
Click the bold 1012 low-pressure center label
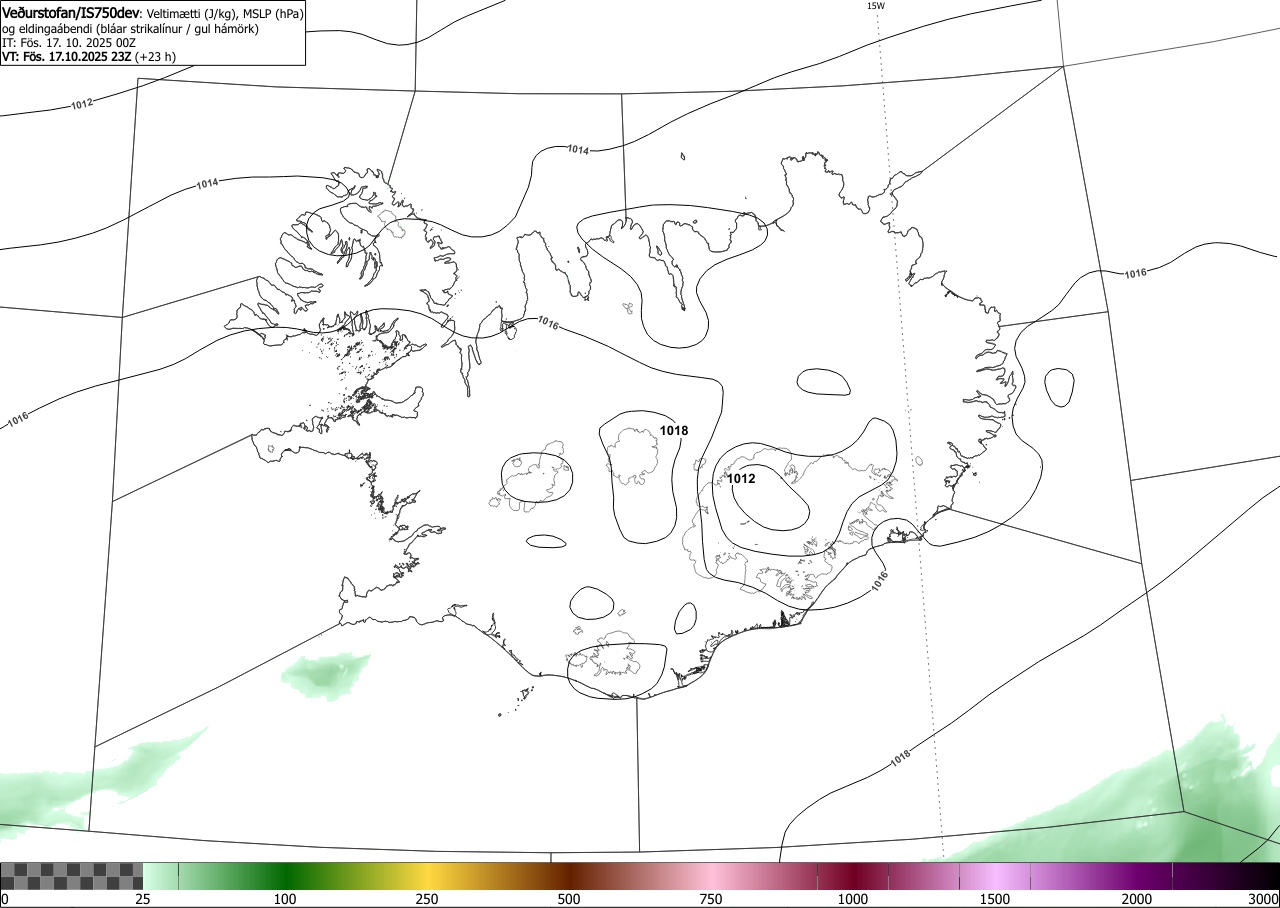741,479
